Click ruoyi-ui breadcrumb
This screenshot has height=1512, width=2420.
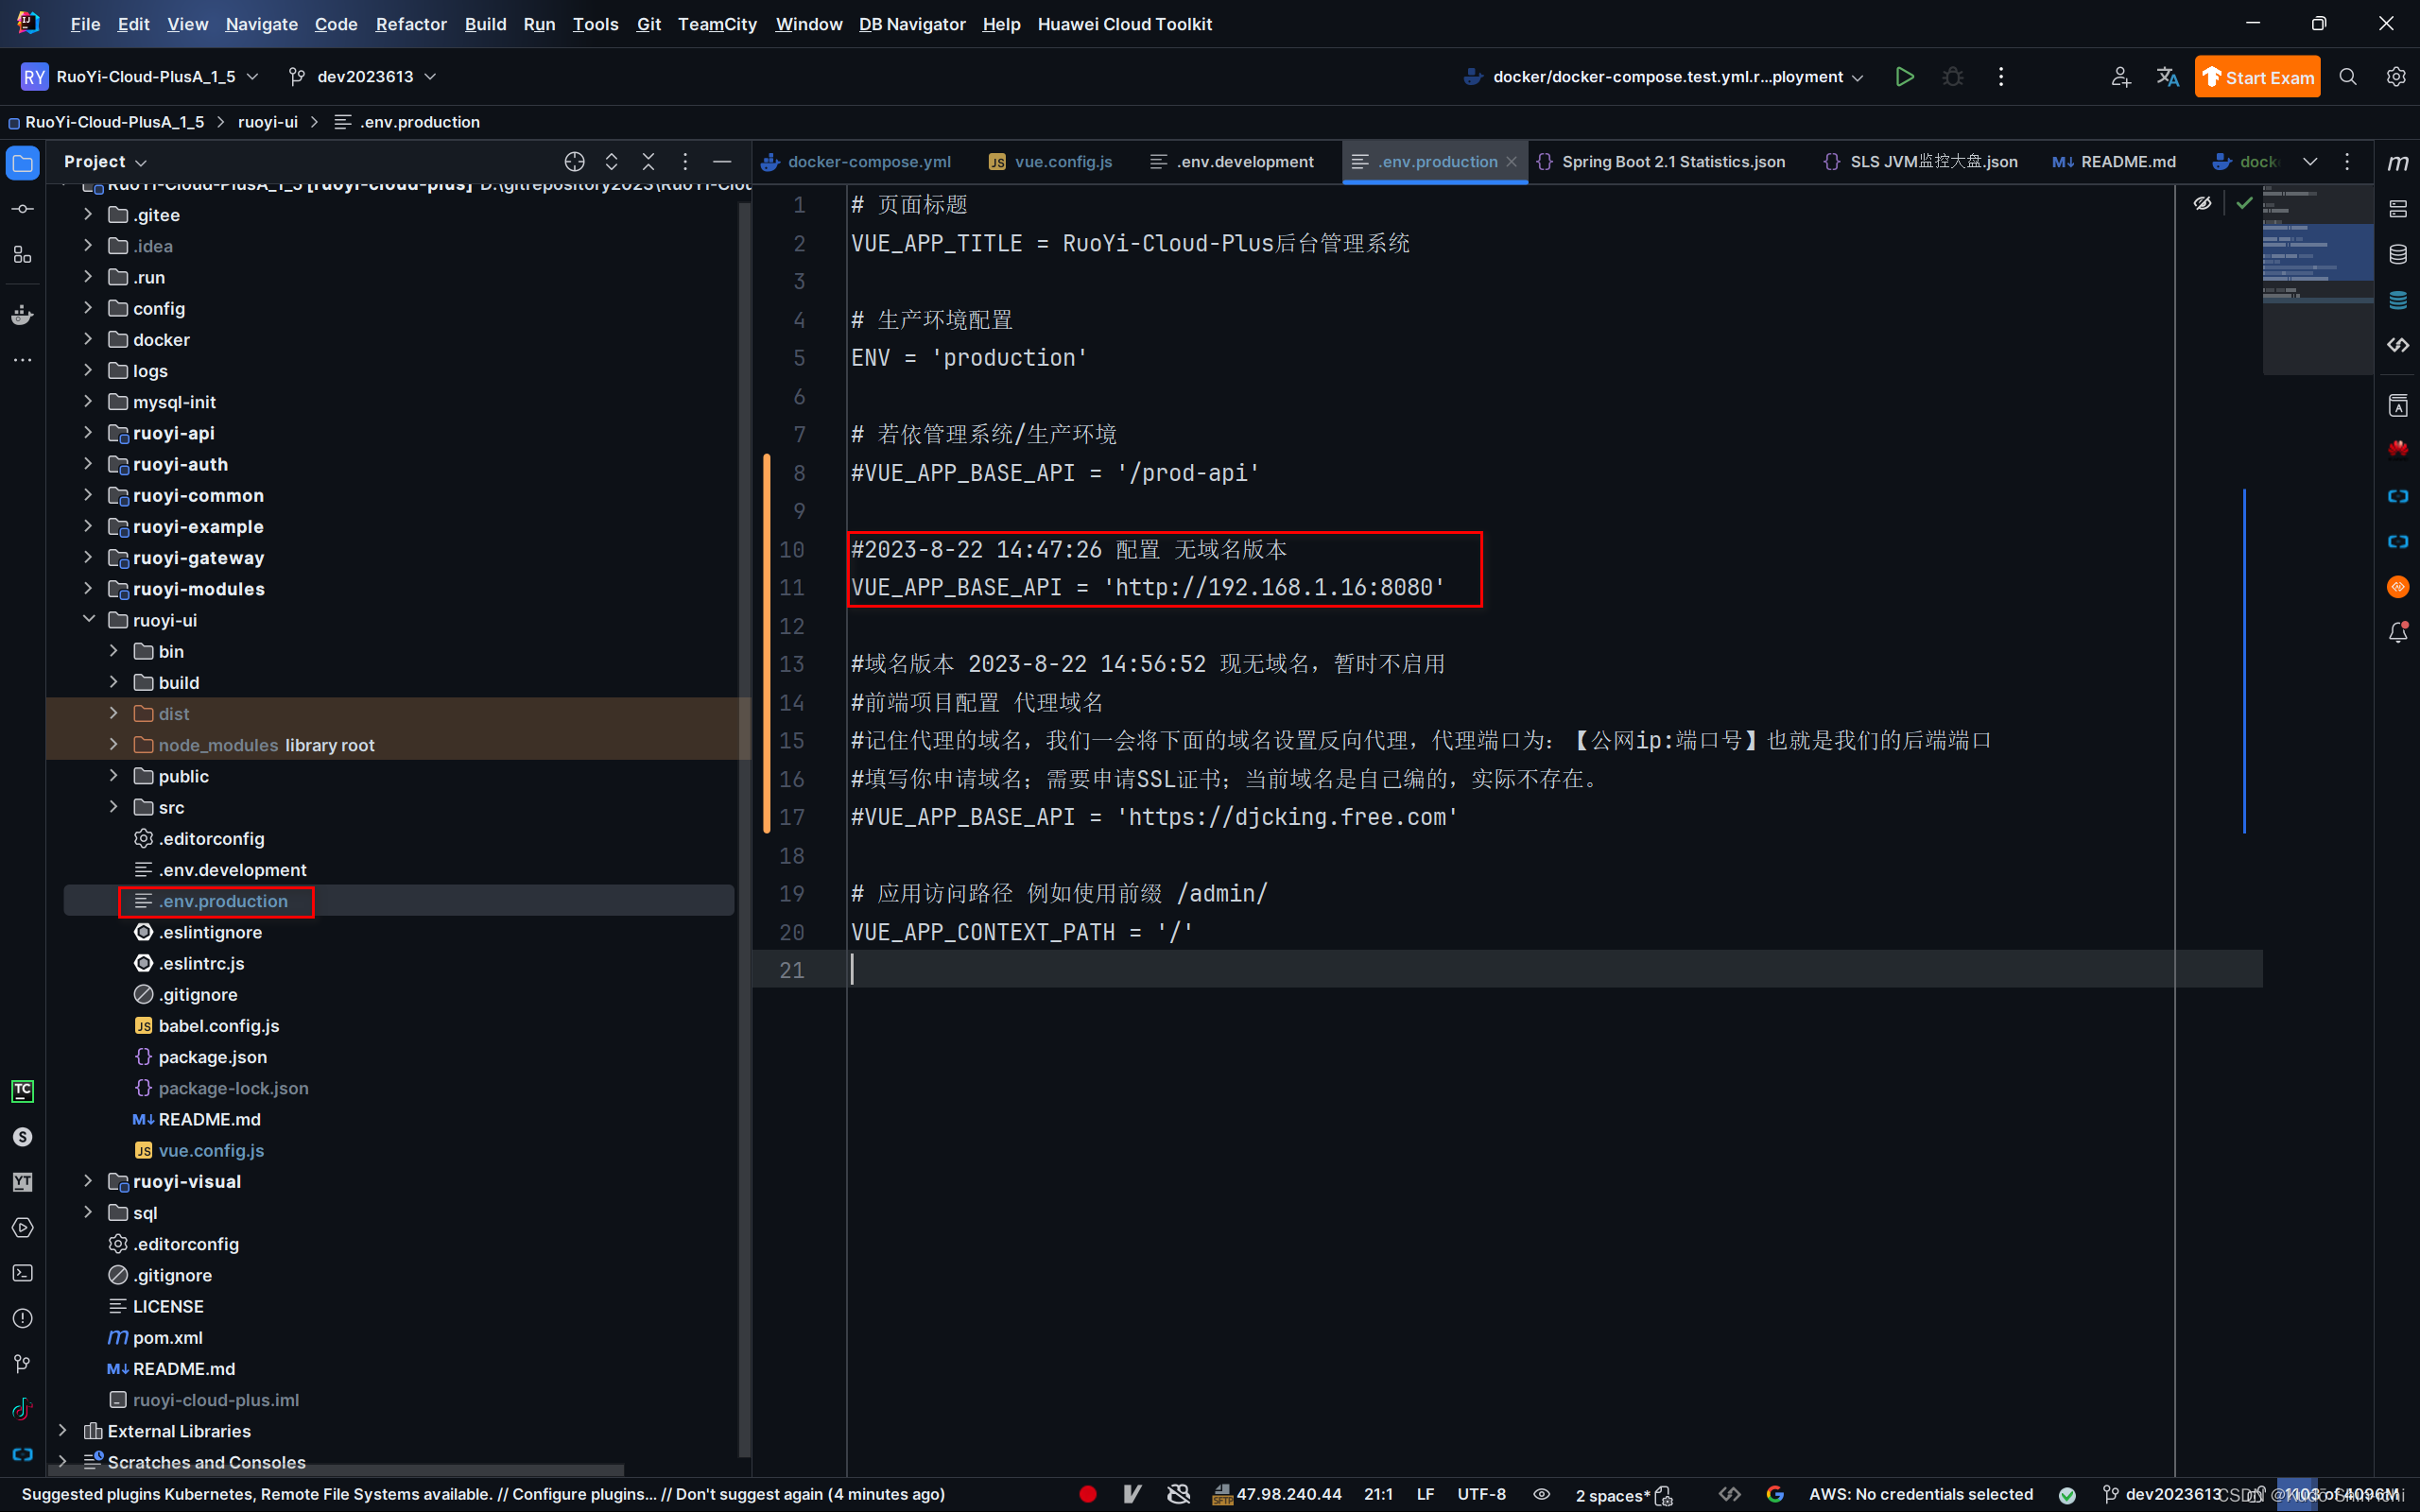[x=268, y=122]
